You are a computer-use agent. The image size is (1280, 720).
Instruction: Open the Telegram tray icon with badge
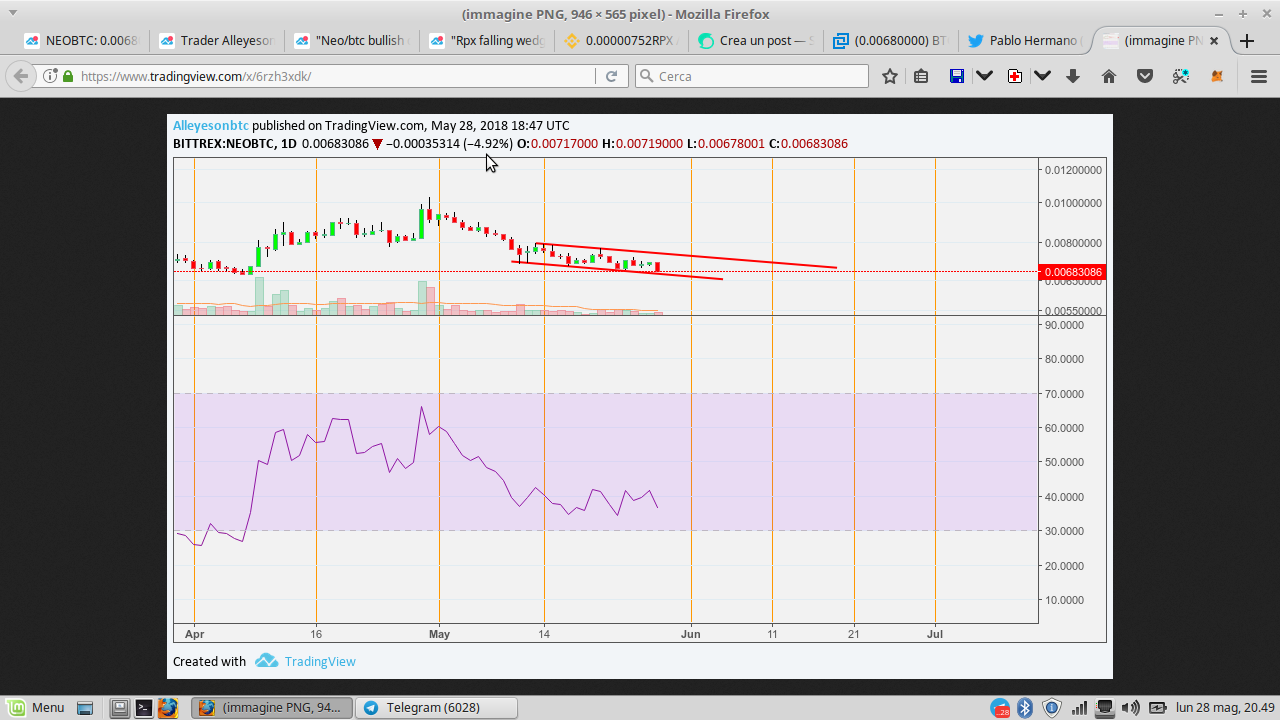1001,708
